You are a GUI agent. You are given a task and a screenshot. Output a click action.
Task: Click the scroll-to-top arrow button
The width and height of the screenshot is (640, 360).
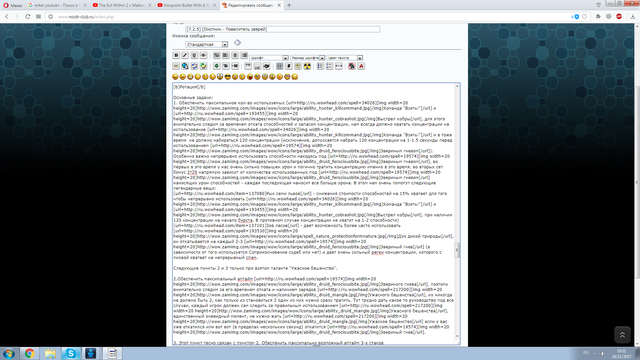(x=622, y=335)
